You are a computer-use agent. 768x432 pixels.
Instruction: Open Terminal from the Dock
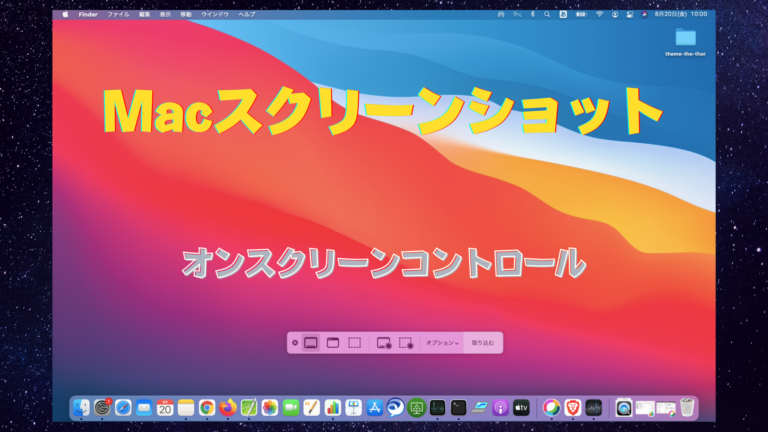pos(458,408)
